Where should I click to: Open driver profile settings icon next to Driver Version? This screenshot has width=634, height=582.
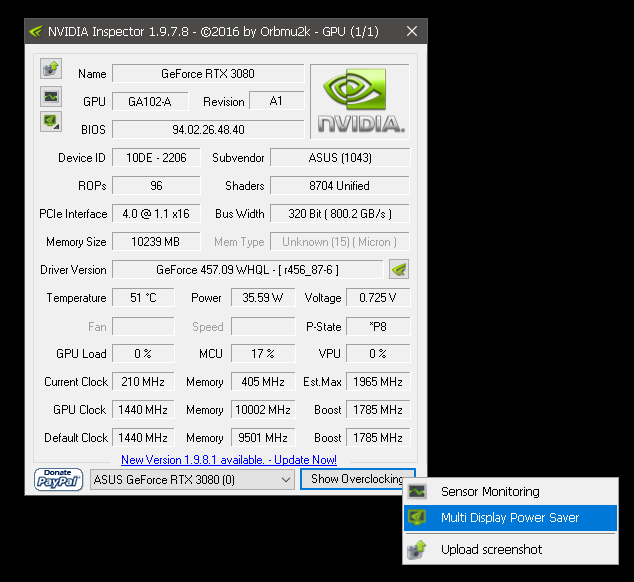pos(399,269)
